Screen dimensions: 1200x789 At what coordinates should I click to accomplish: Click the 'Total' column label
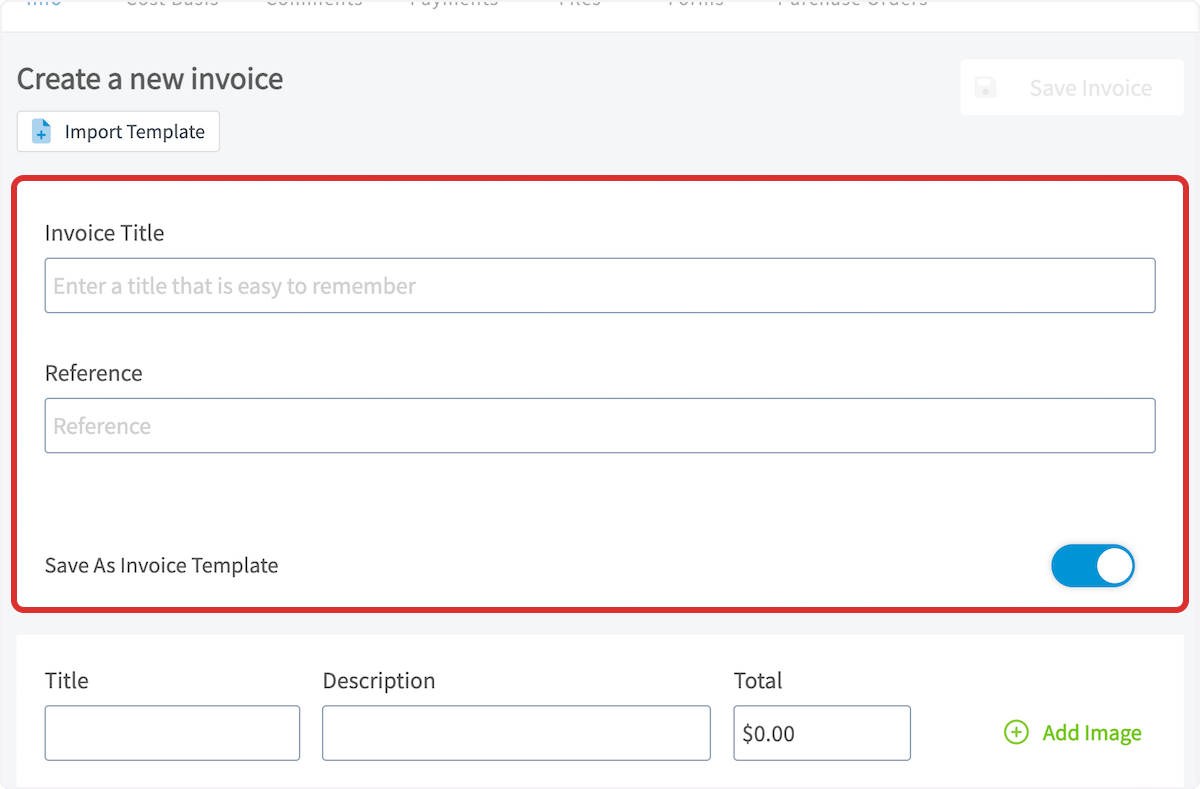click(758, 681)
